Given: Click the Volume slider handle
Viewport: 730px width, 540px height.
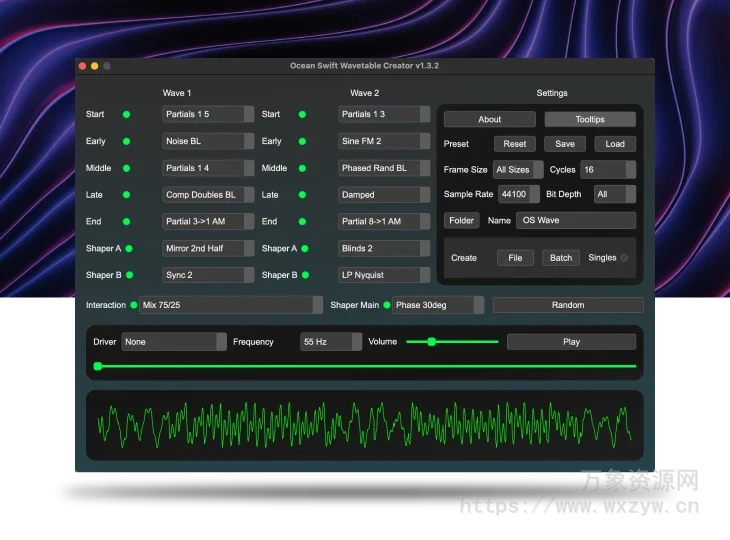Looking at the screenshot, I should [x=432, y=342].
